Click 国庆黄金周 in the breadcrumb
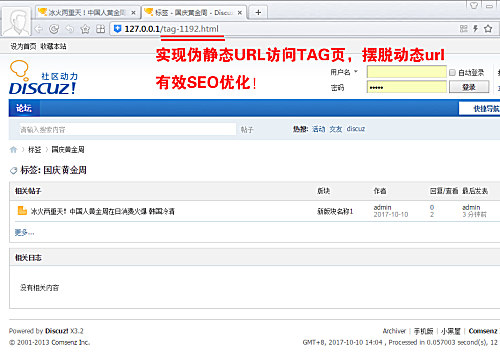The height and width of the screenshot is (364, 500). (68, 150)
